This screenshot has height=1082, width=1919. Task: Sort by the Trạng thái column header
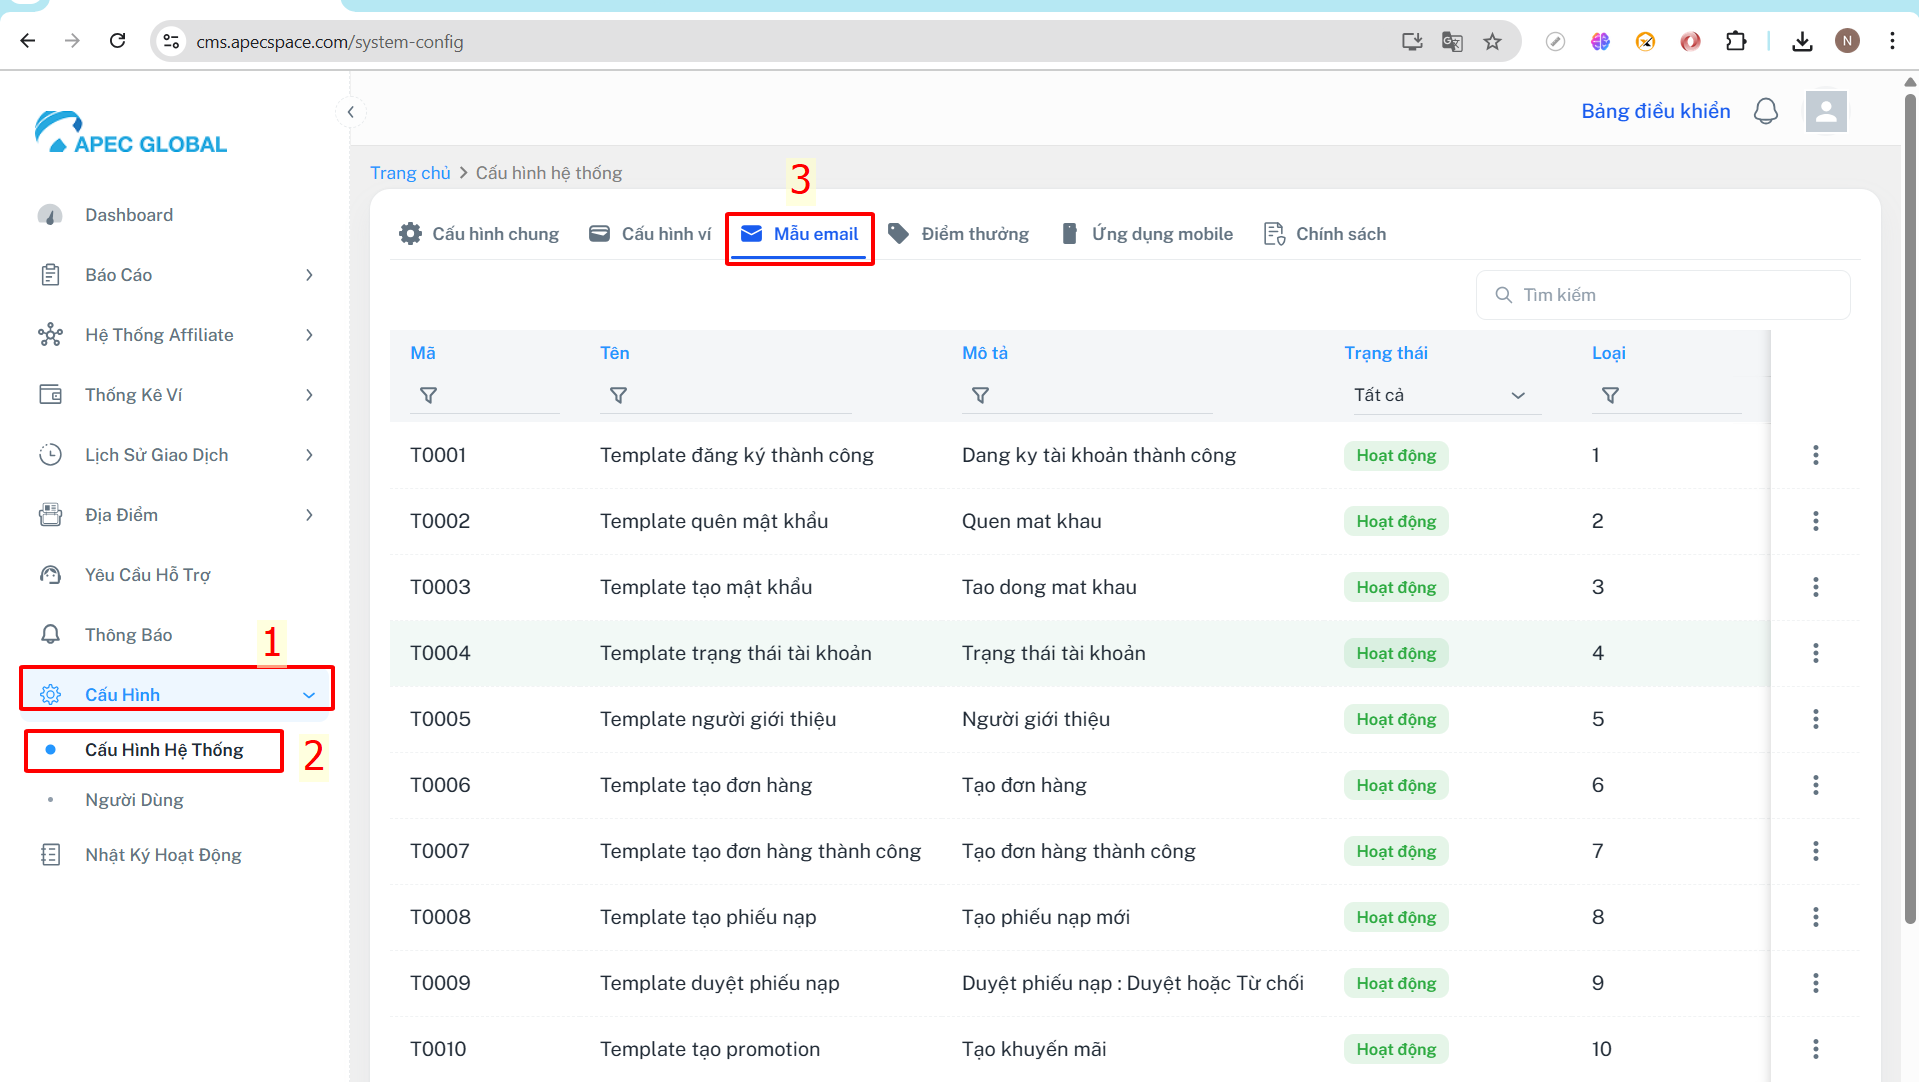1386,353
